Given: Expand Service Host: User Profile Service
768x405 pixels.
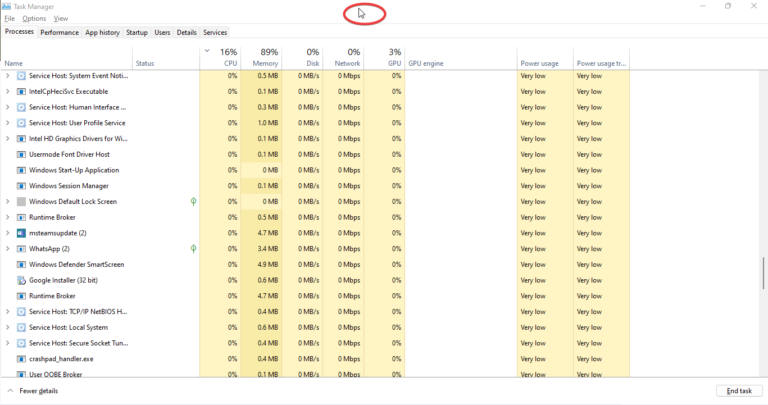Looking at the screenshot, I should pyautogui.click(x=8, y=123).
